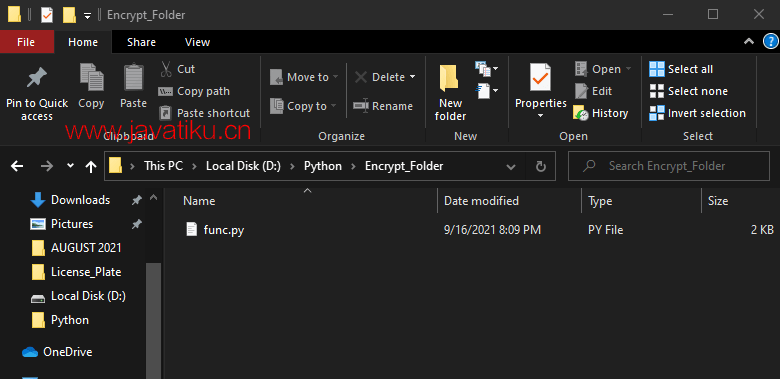780x379 pixels.
Task: Click the Paste clipboard icon
Action: pos(133,77)
